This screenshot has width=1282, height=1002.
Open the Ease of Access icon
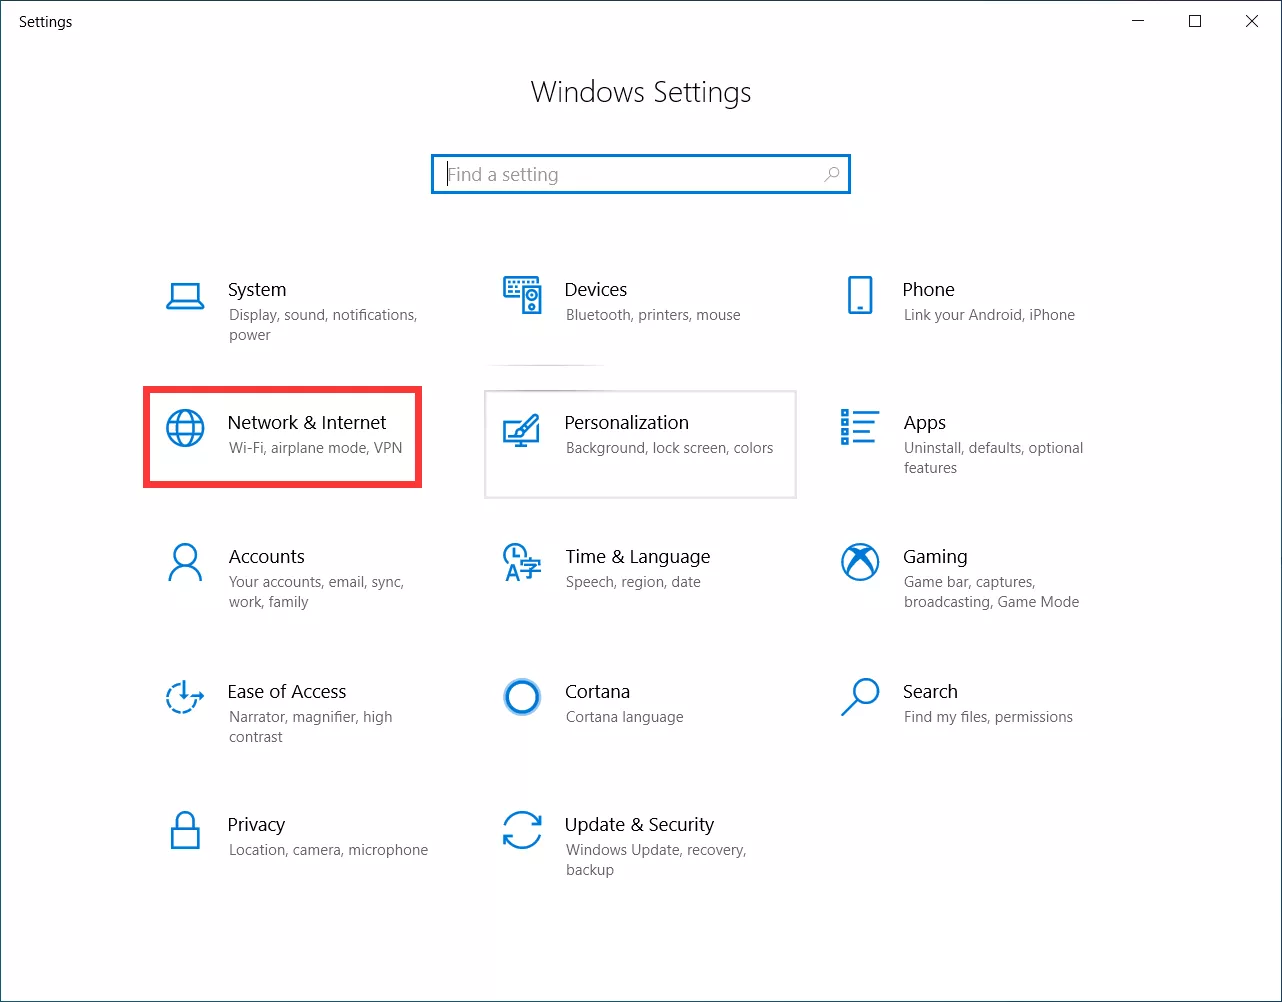tap(185, 697)
